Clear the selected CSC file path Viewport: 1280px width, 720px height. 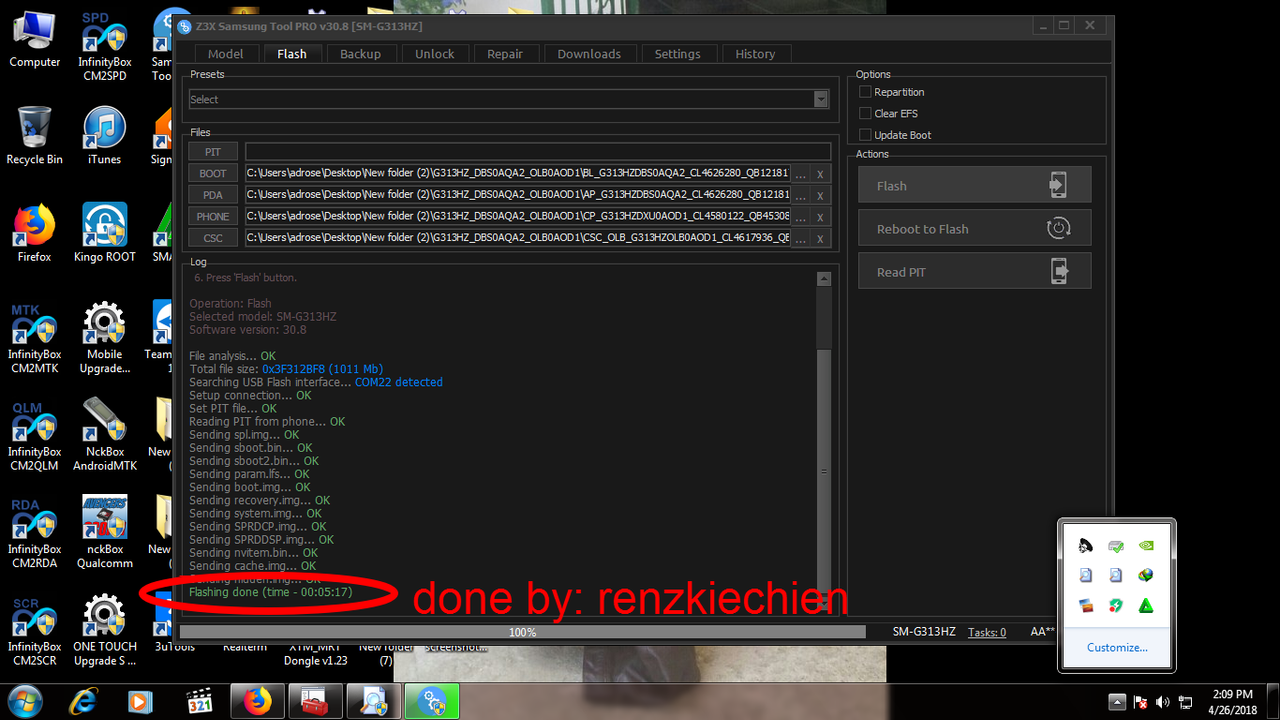coord(819,238)
